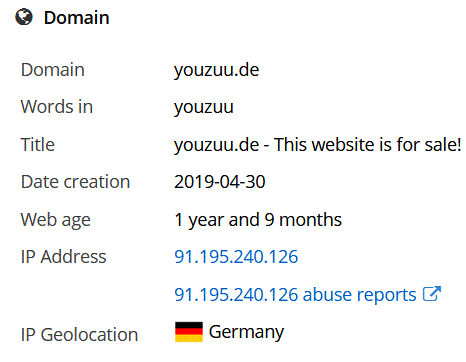Click the 'Date creation' row label
Image resolution: width=466 pixels, height=362 pixels.
coord(75,182)
